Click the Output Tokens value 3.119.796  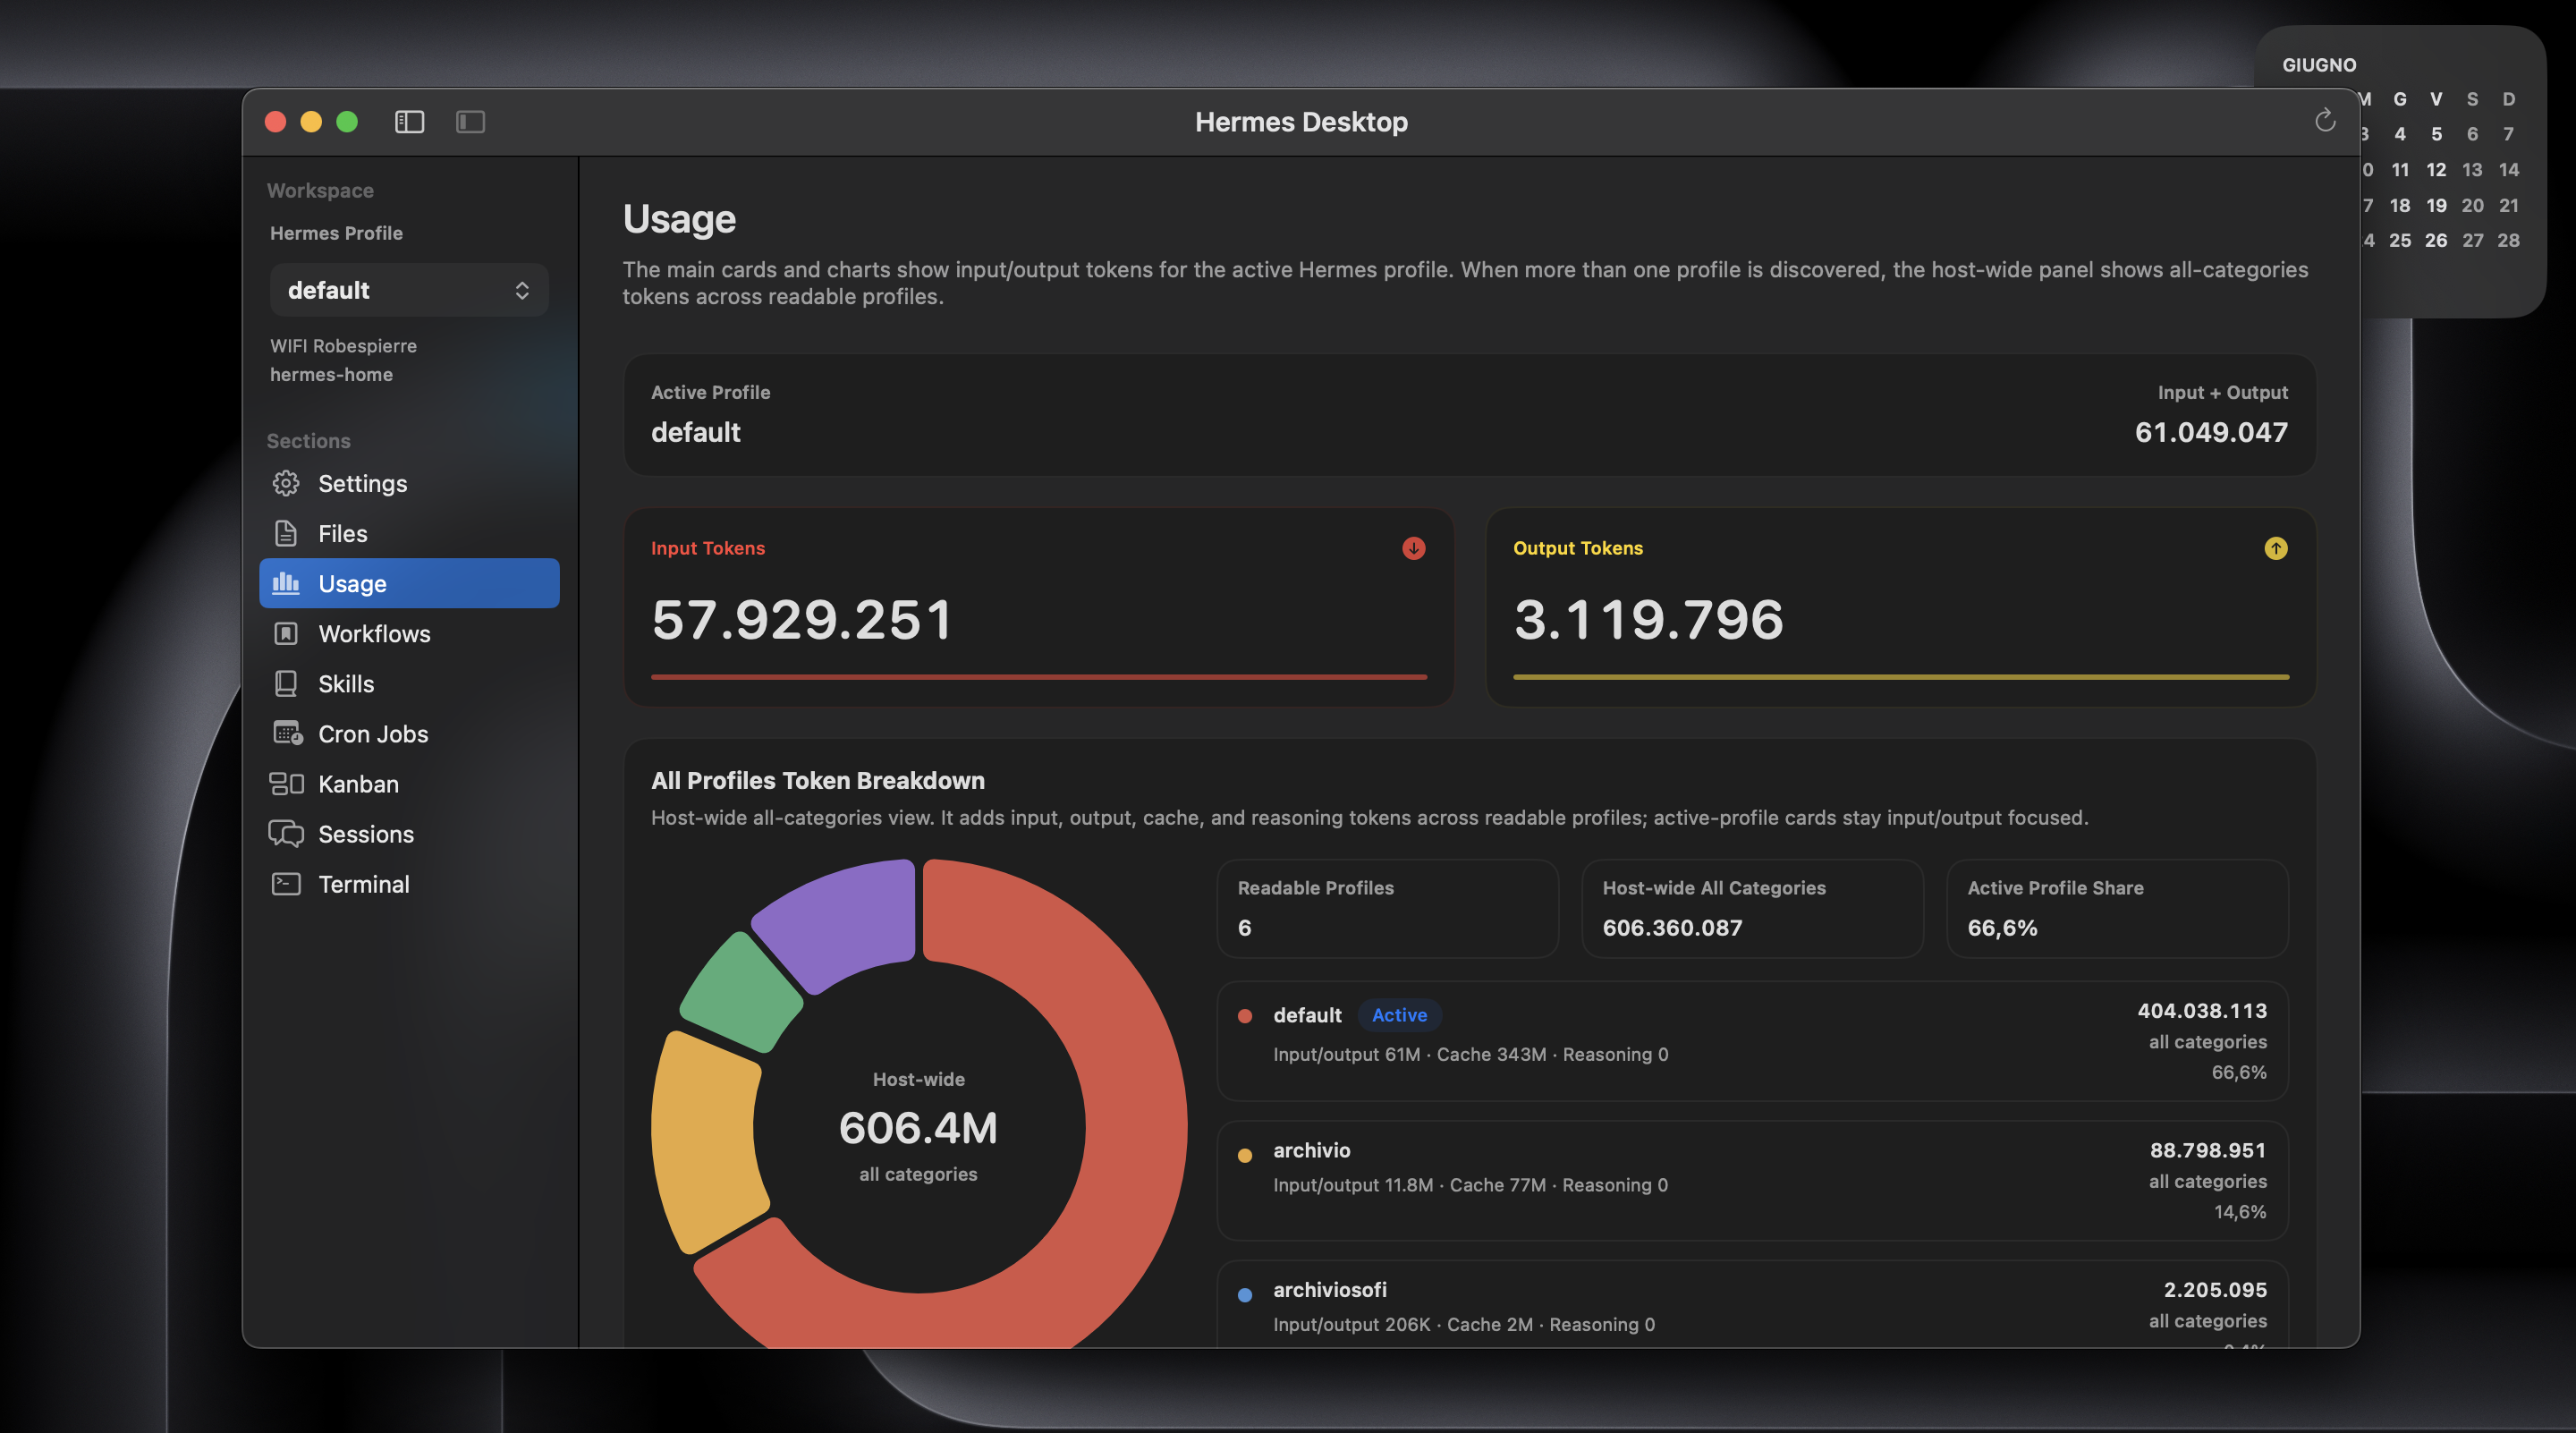1648,619
